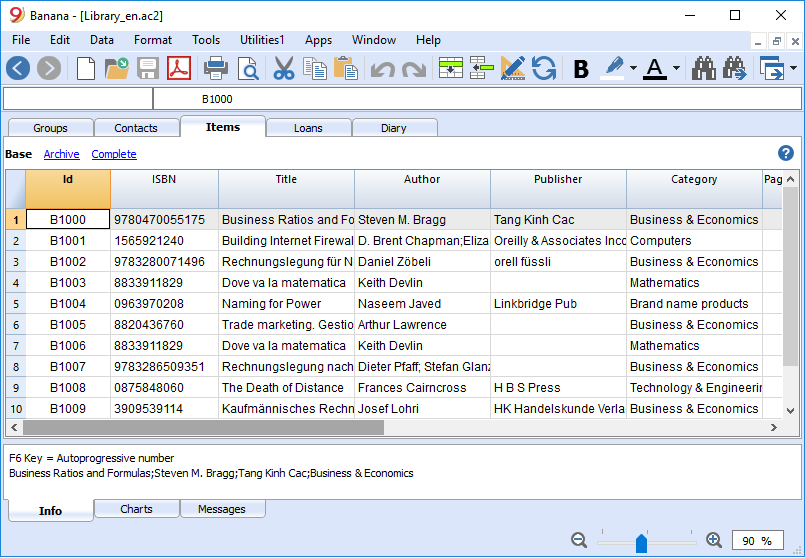Create a new file with blank page icon
Viewport: 805px width, 558px height.
tap(86, 68)
